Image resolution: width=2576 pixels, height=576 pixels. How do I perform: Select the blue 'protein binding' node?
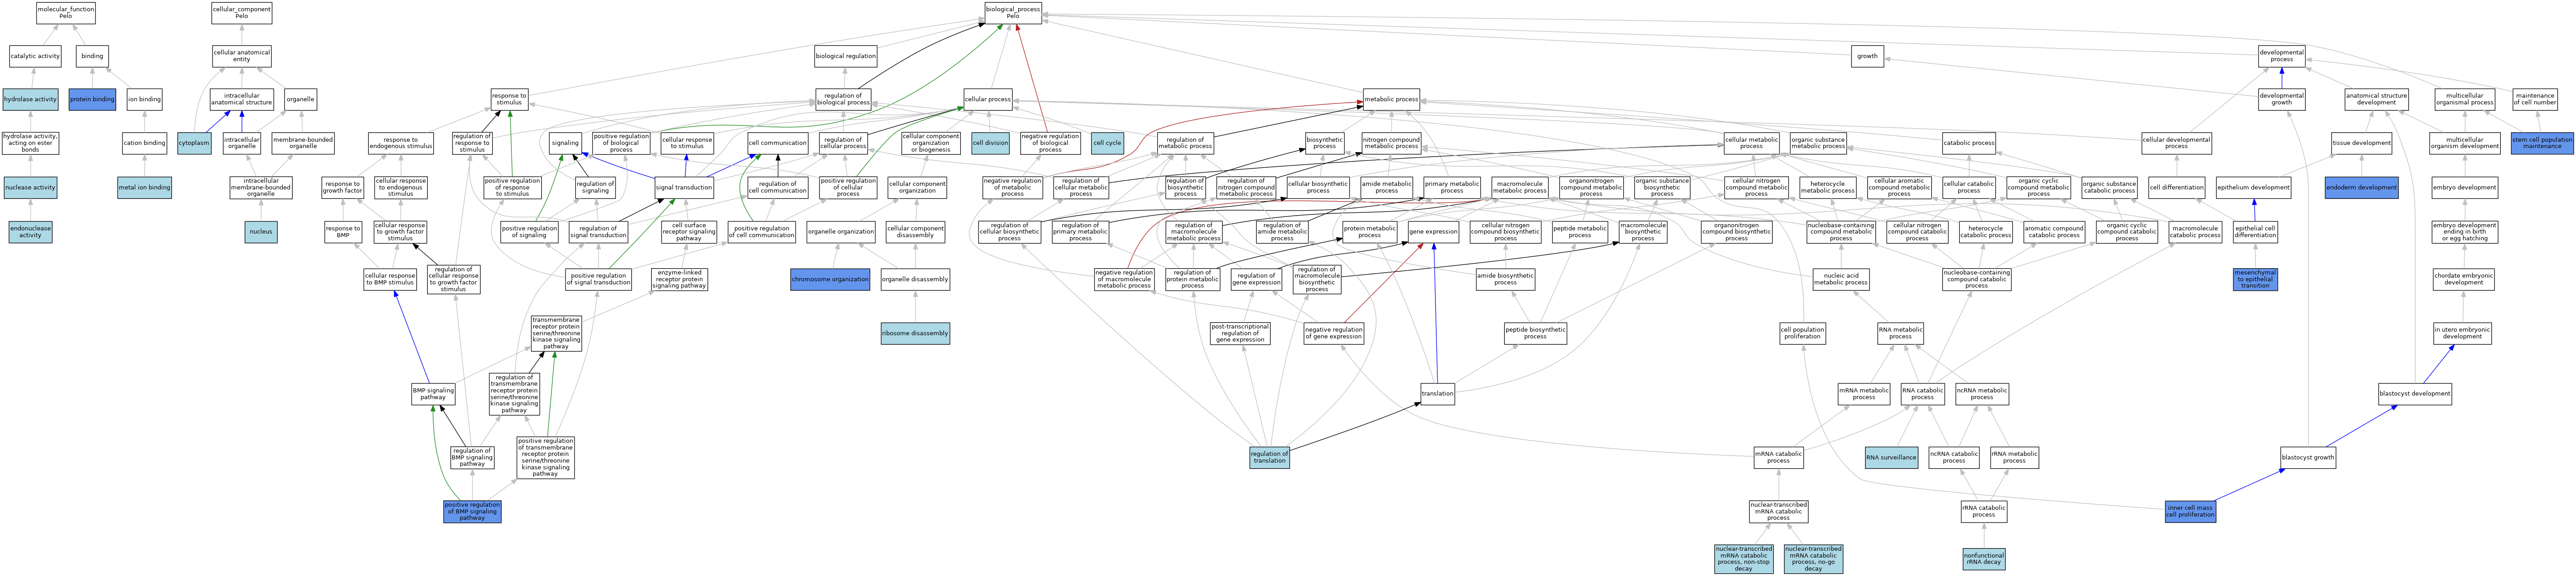[92, 99]
